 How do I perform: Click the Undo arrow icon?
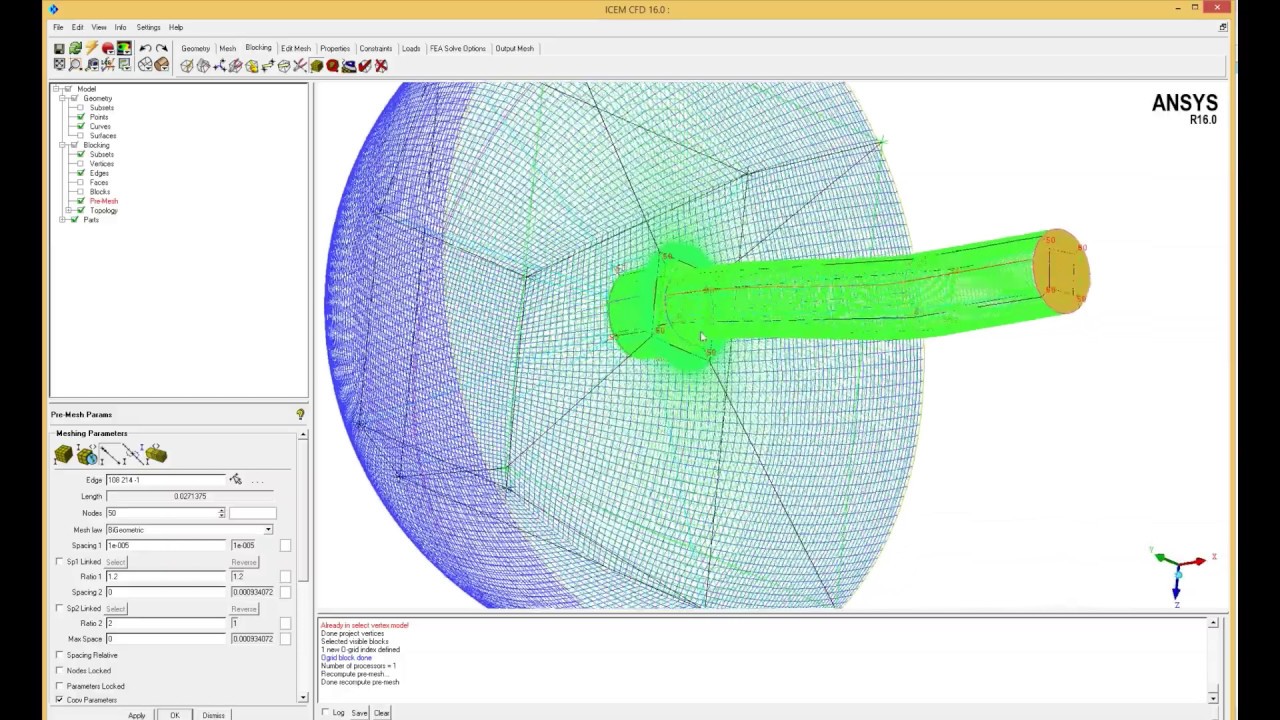tap(145, 48)
